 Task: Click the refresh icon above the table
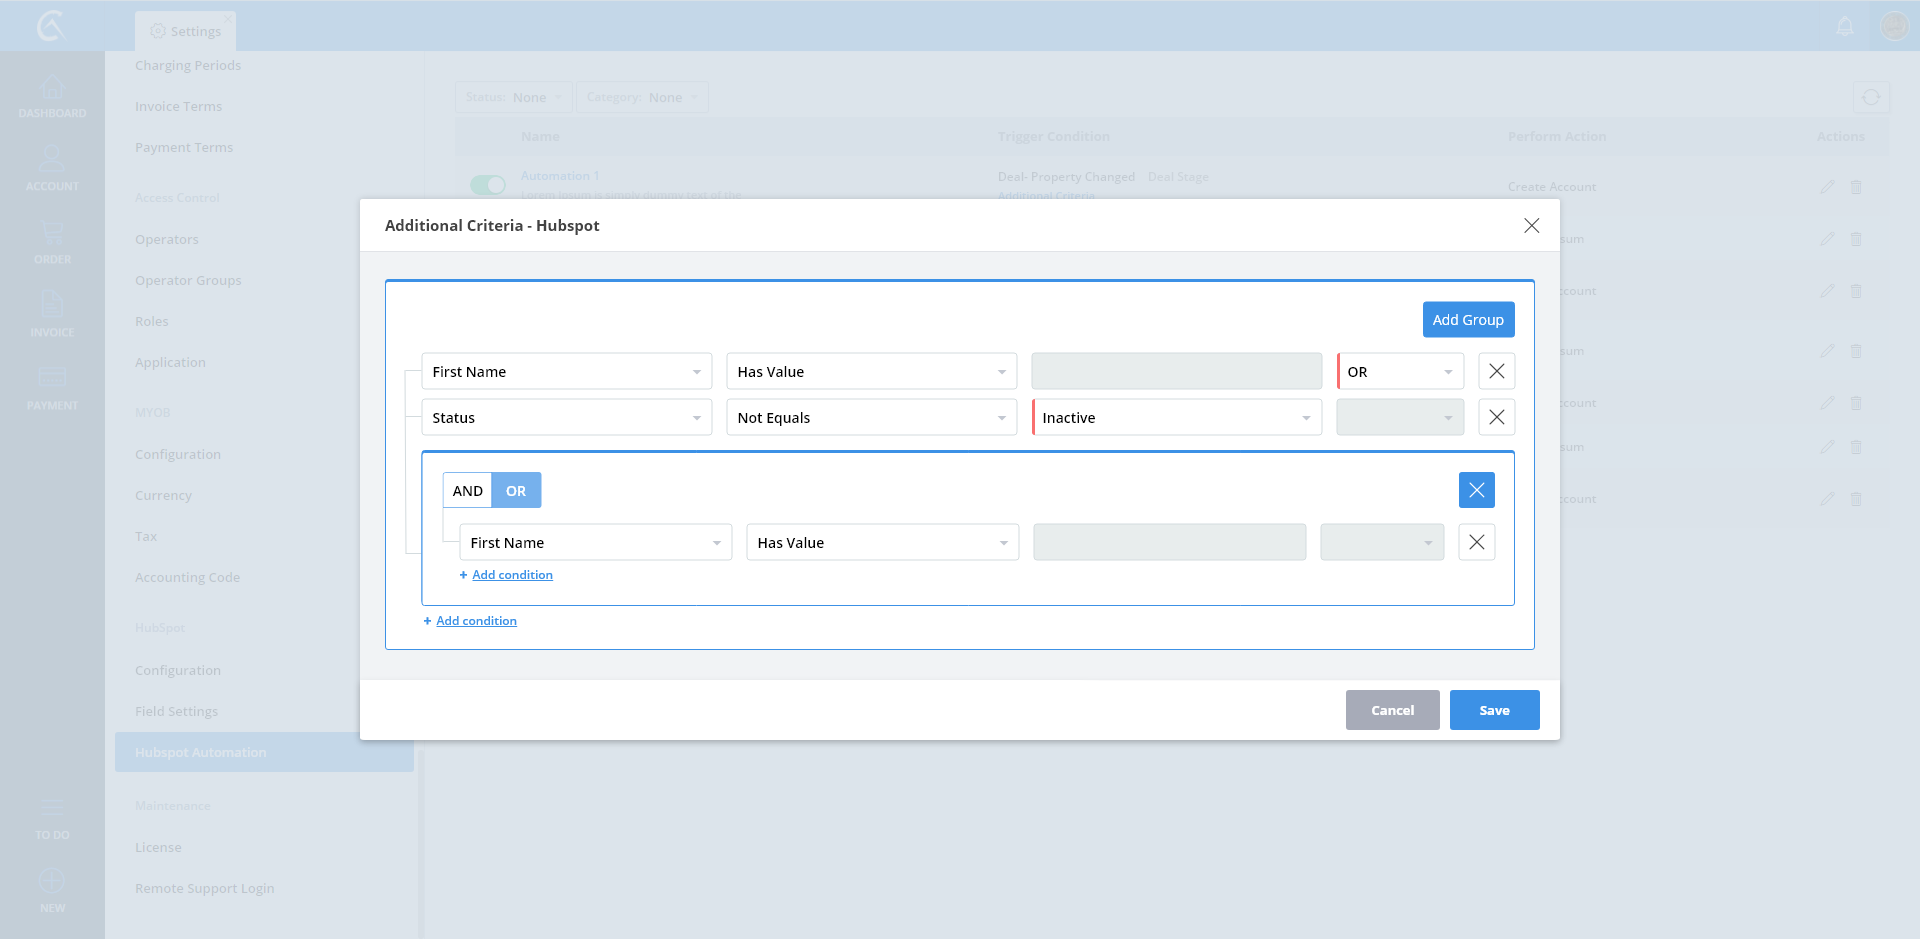[1870, 97]
